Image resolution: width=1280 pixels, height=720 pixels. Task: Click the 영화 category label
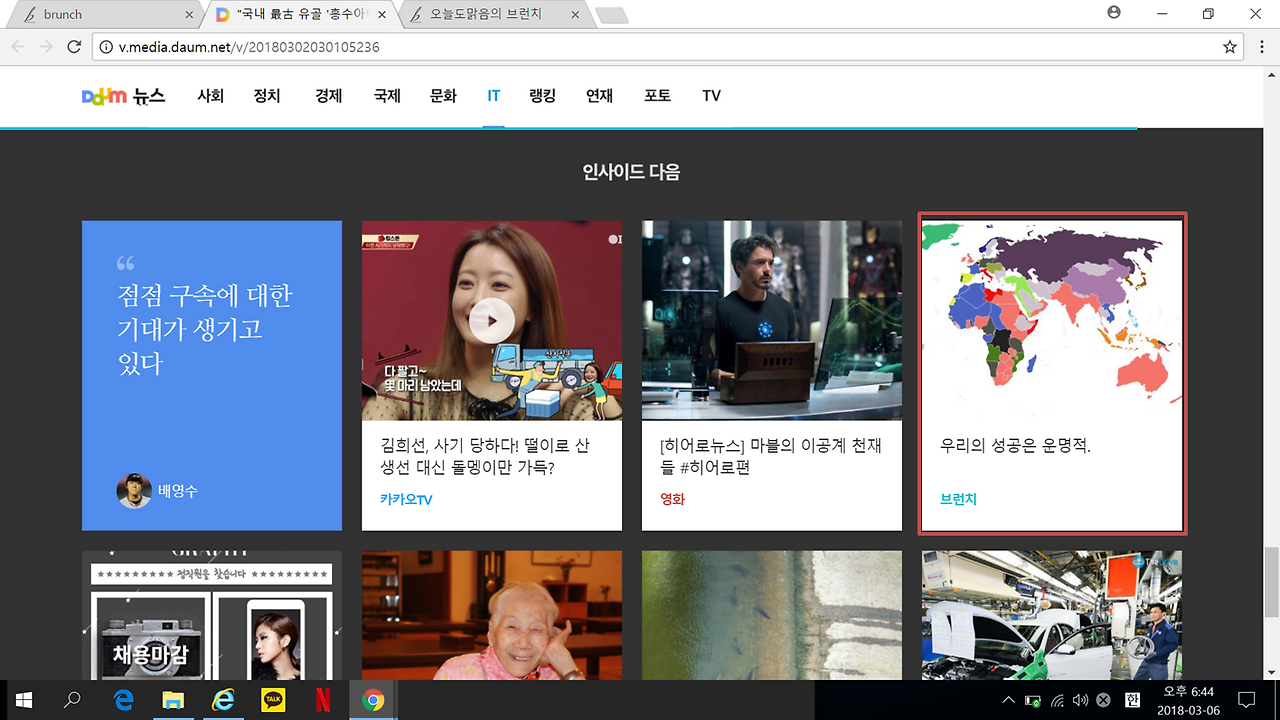point(673,499)
